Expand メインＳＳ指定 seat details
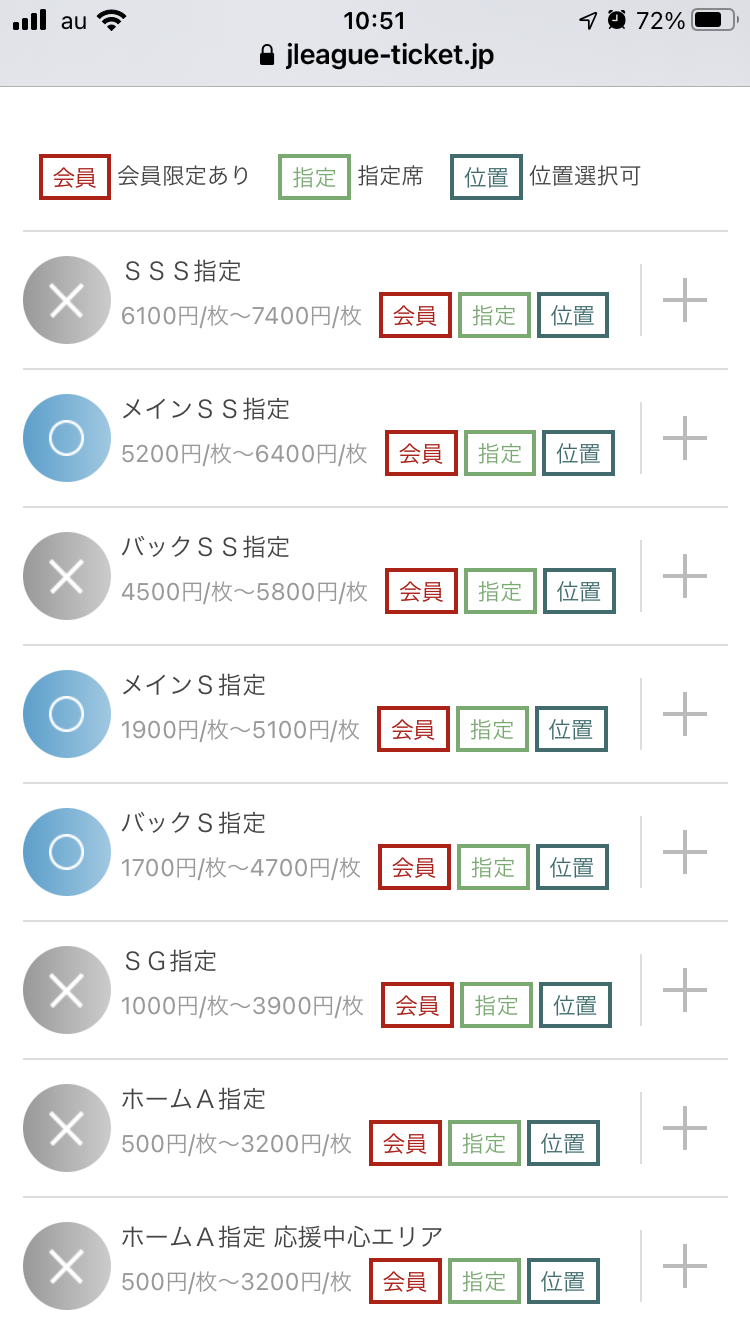Image resolution: width=750 pixels, height=1334 pixels. [x=685, y=438]
